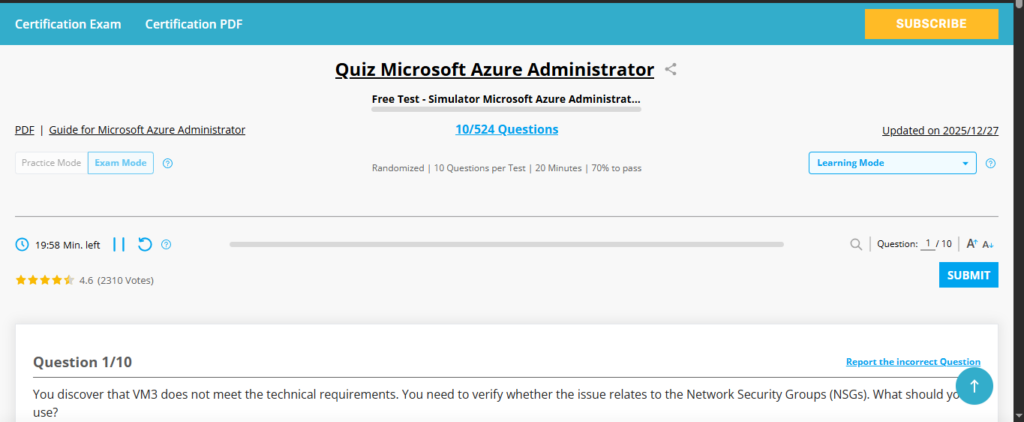This screenshot has width=1024, height=422.
Task: Open the question search magnifier icon
Action: tap(856, 244)
